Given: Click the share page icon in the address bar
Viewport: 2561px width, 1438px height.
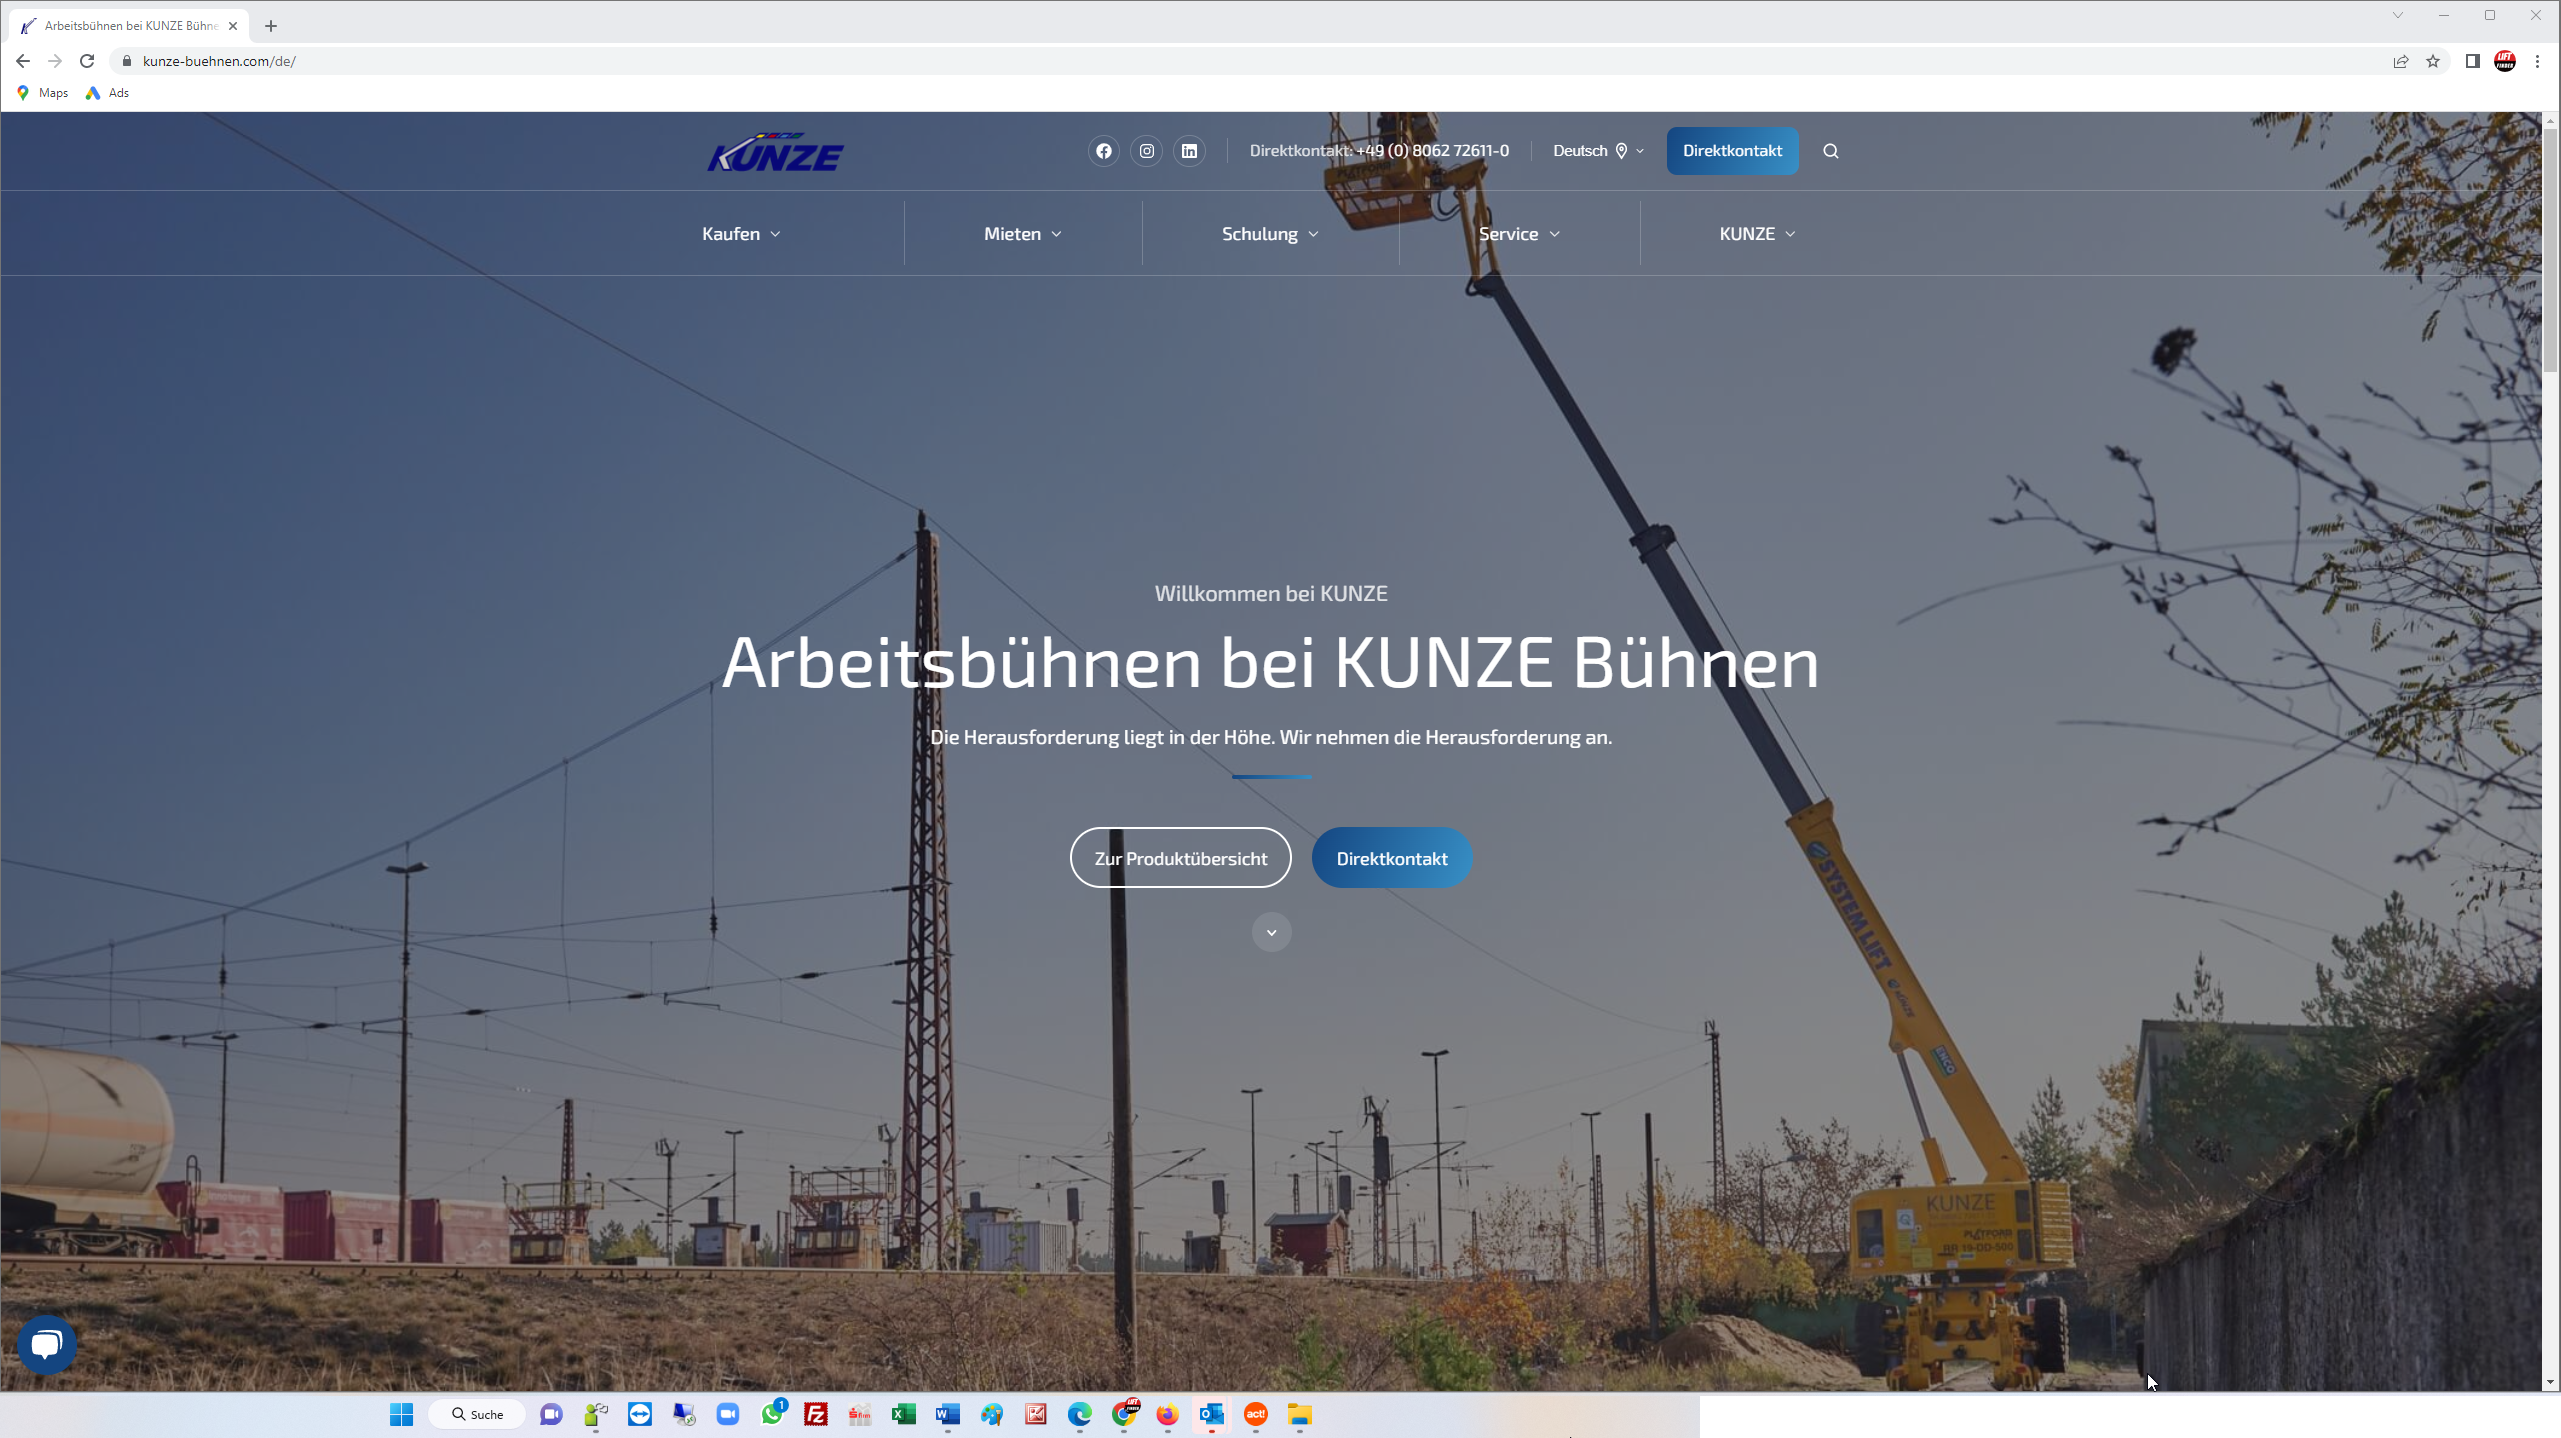Looking at the screenshot, I should (x=2400, y=61).
